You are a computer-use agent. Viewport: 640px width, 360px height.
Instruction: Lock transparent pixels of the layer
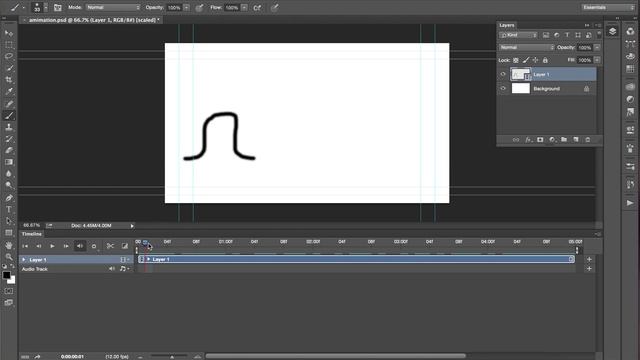coord(516,60)
